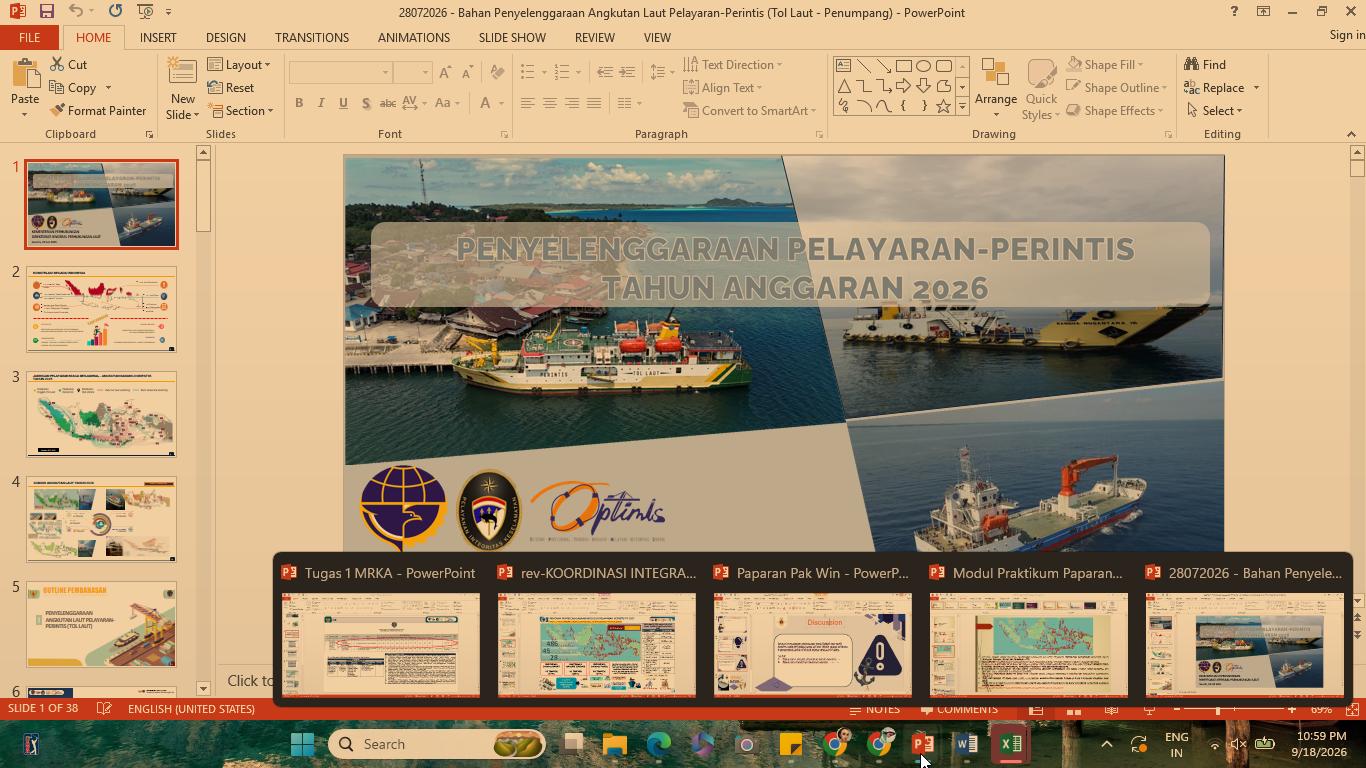Screen dimensions: 1366x768
Task: Open the FILE menu tab
Action: (x=29, y=37)
